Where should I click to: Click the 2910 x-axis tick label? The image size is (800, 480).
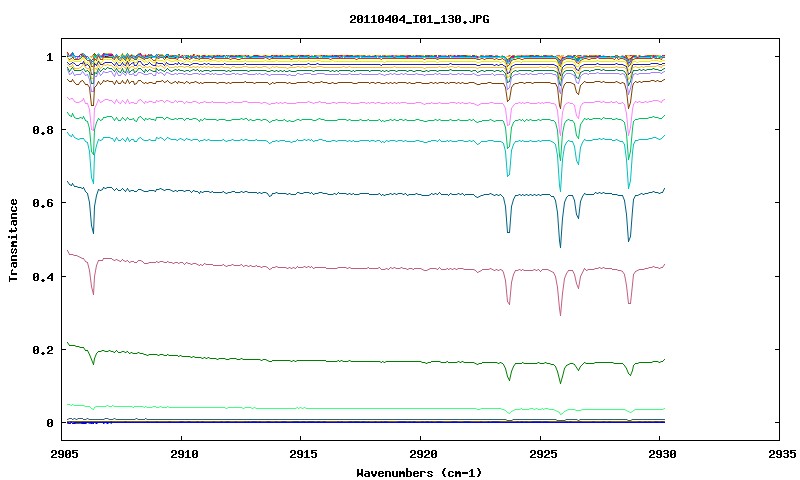(x=185, y=454)
